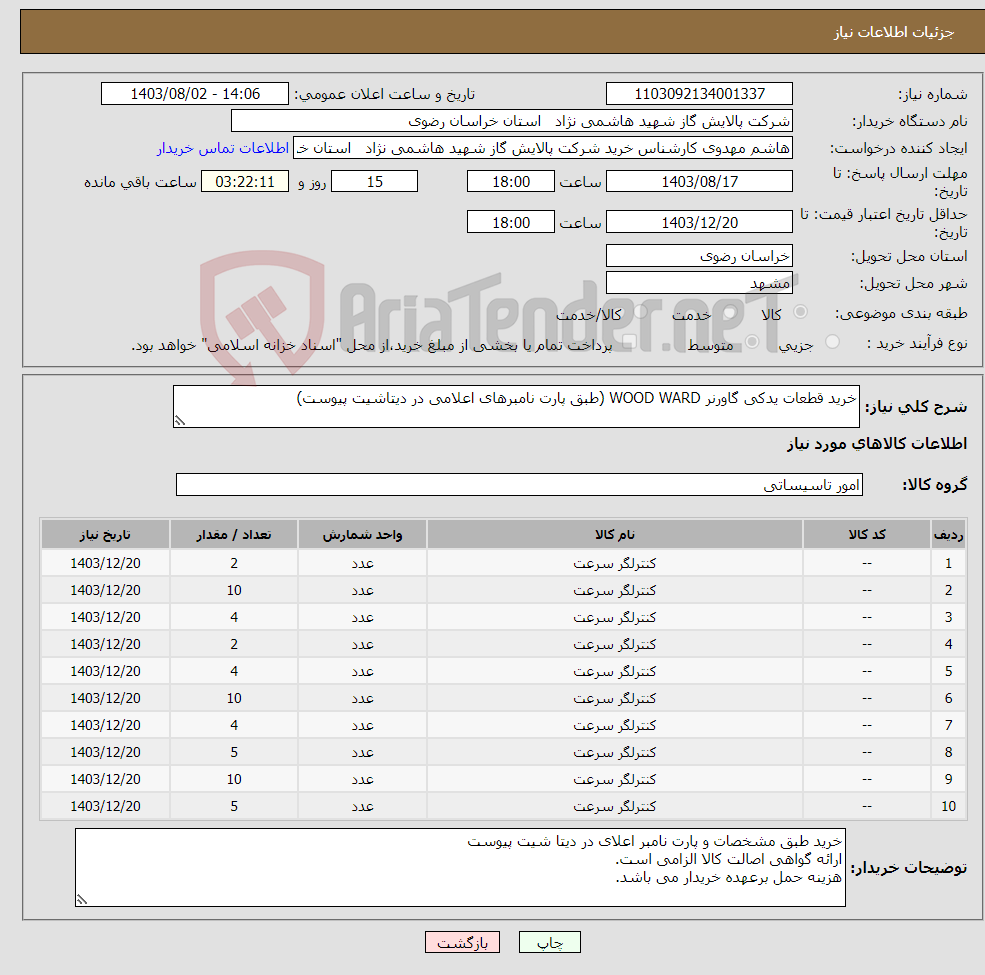Viewport: 985px width, 975px height.
Task: Click the شهر محل تحویل field مشهد
Action: coord(699,283)
